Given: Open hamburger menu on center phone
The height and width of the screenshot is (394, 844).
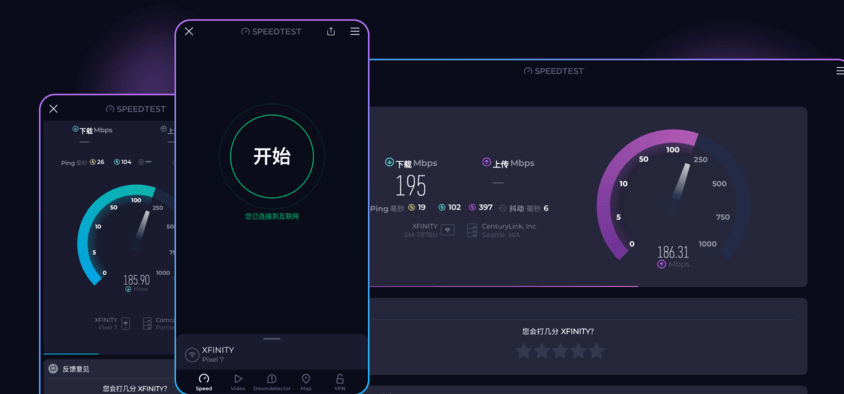Looking at the screenshot, I should tap(355, 31).
